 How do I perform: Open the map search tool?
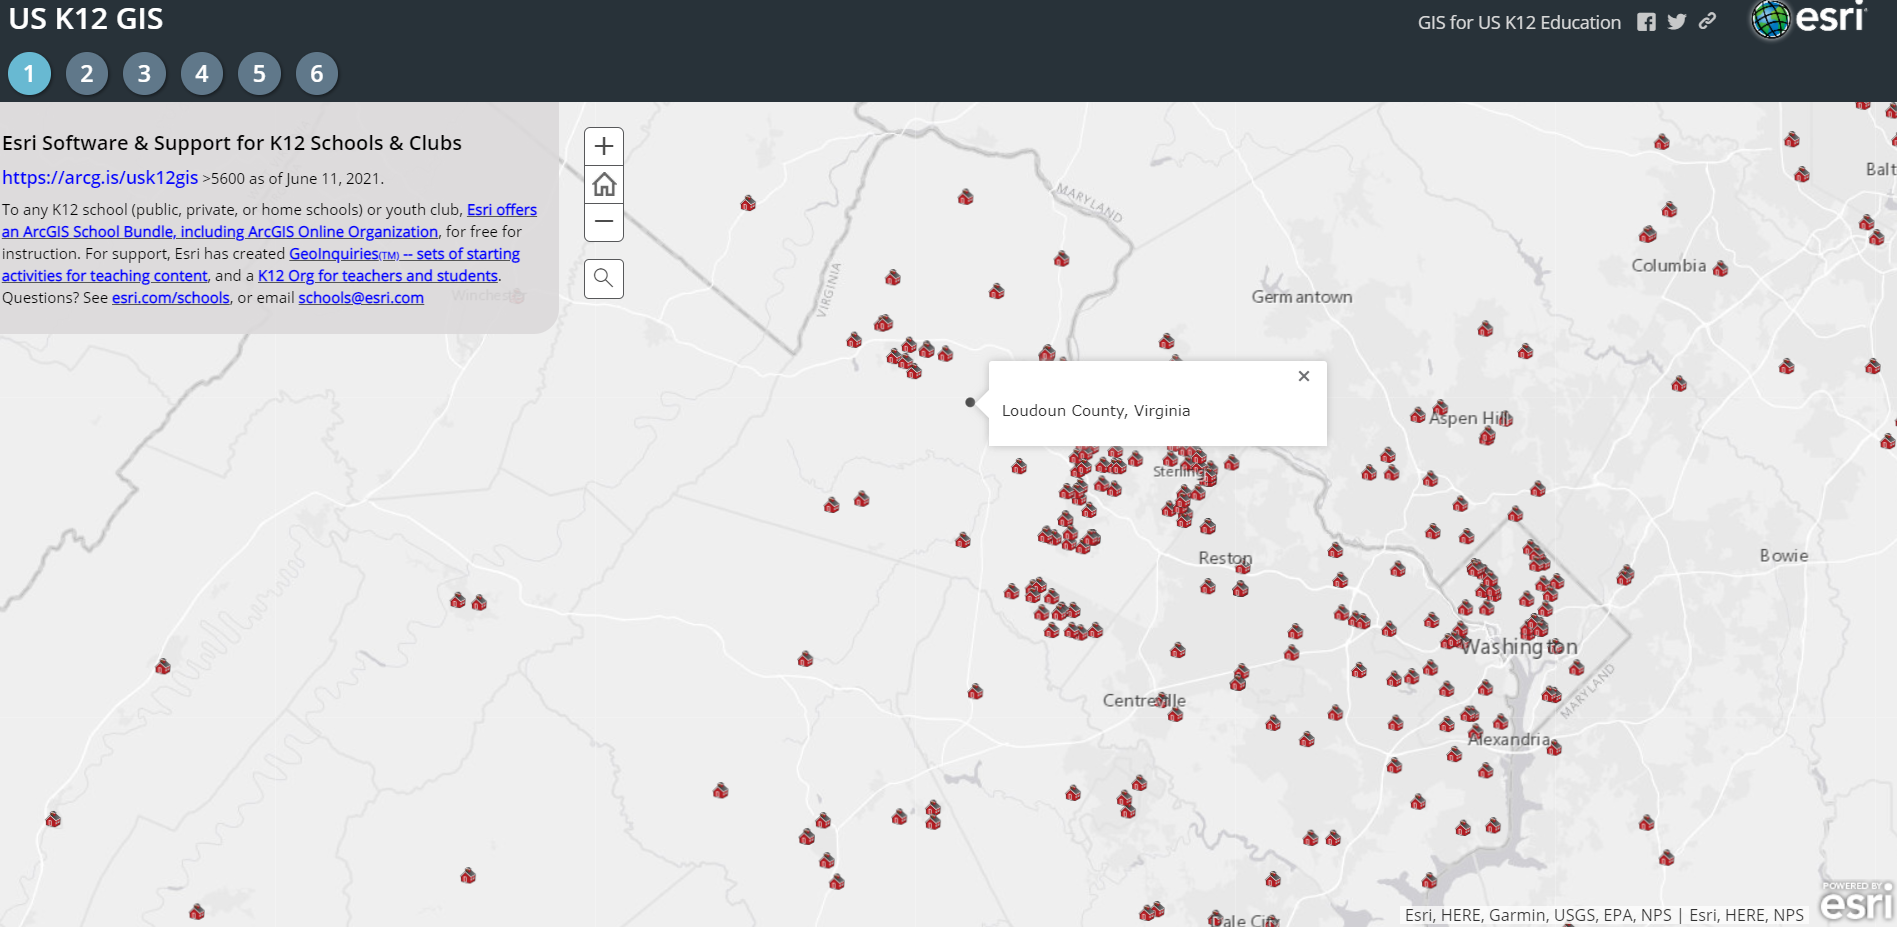pos(604,279)
